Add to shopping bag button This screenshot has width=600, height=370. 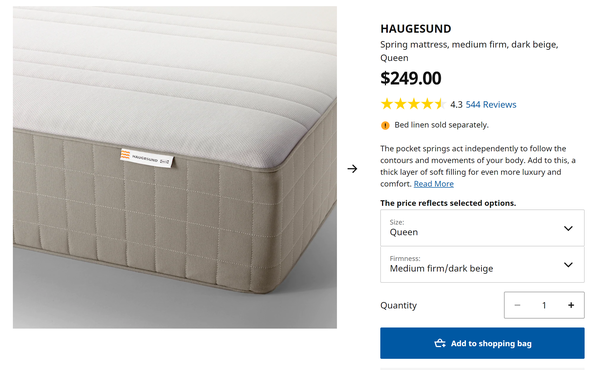[x=482, y=343]
